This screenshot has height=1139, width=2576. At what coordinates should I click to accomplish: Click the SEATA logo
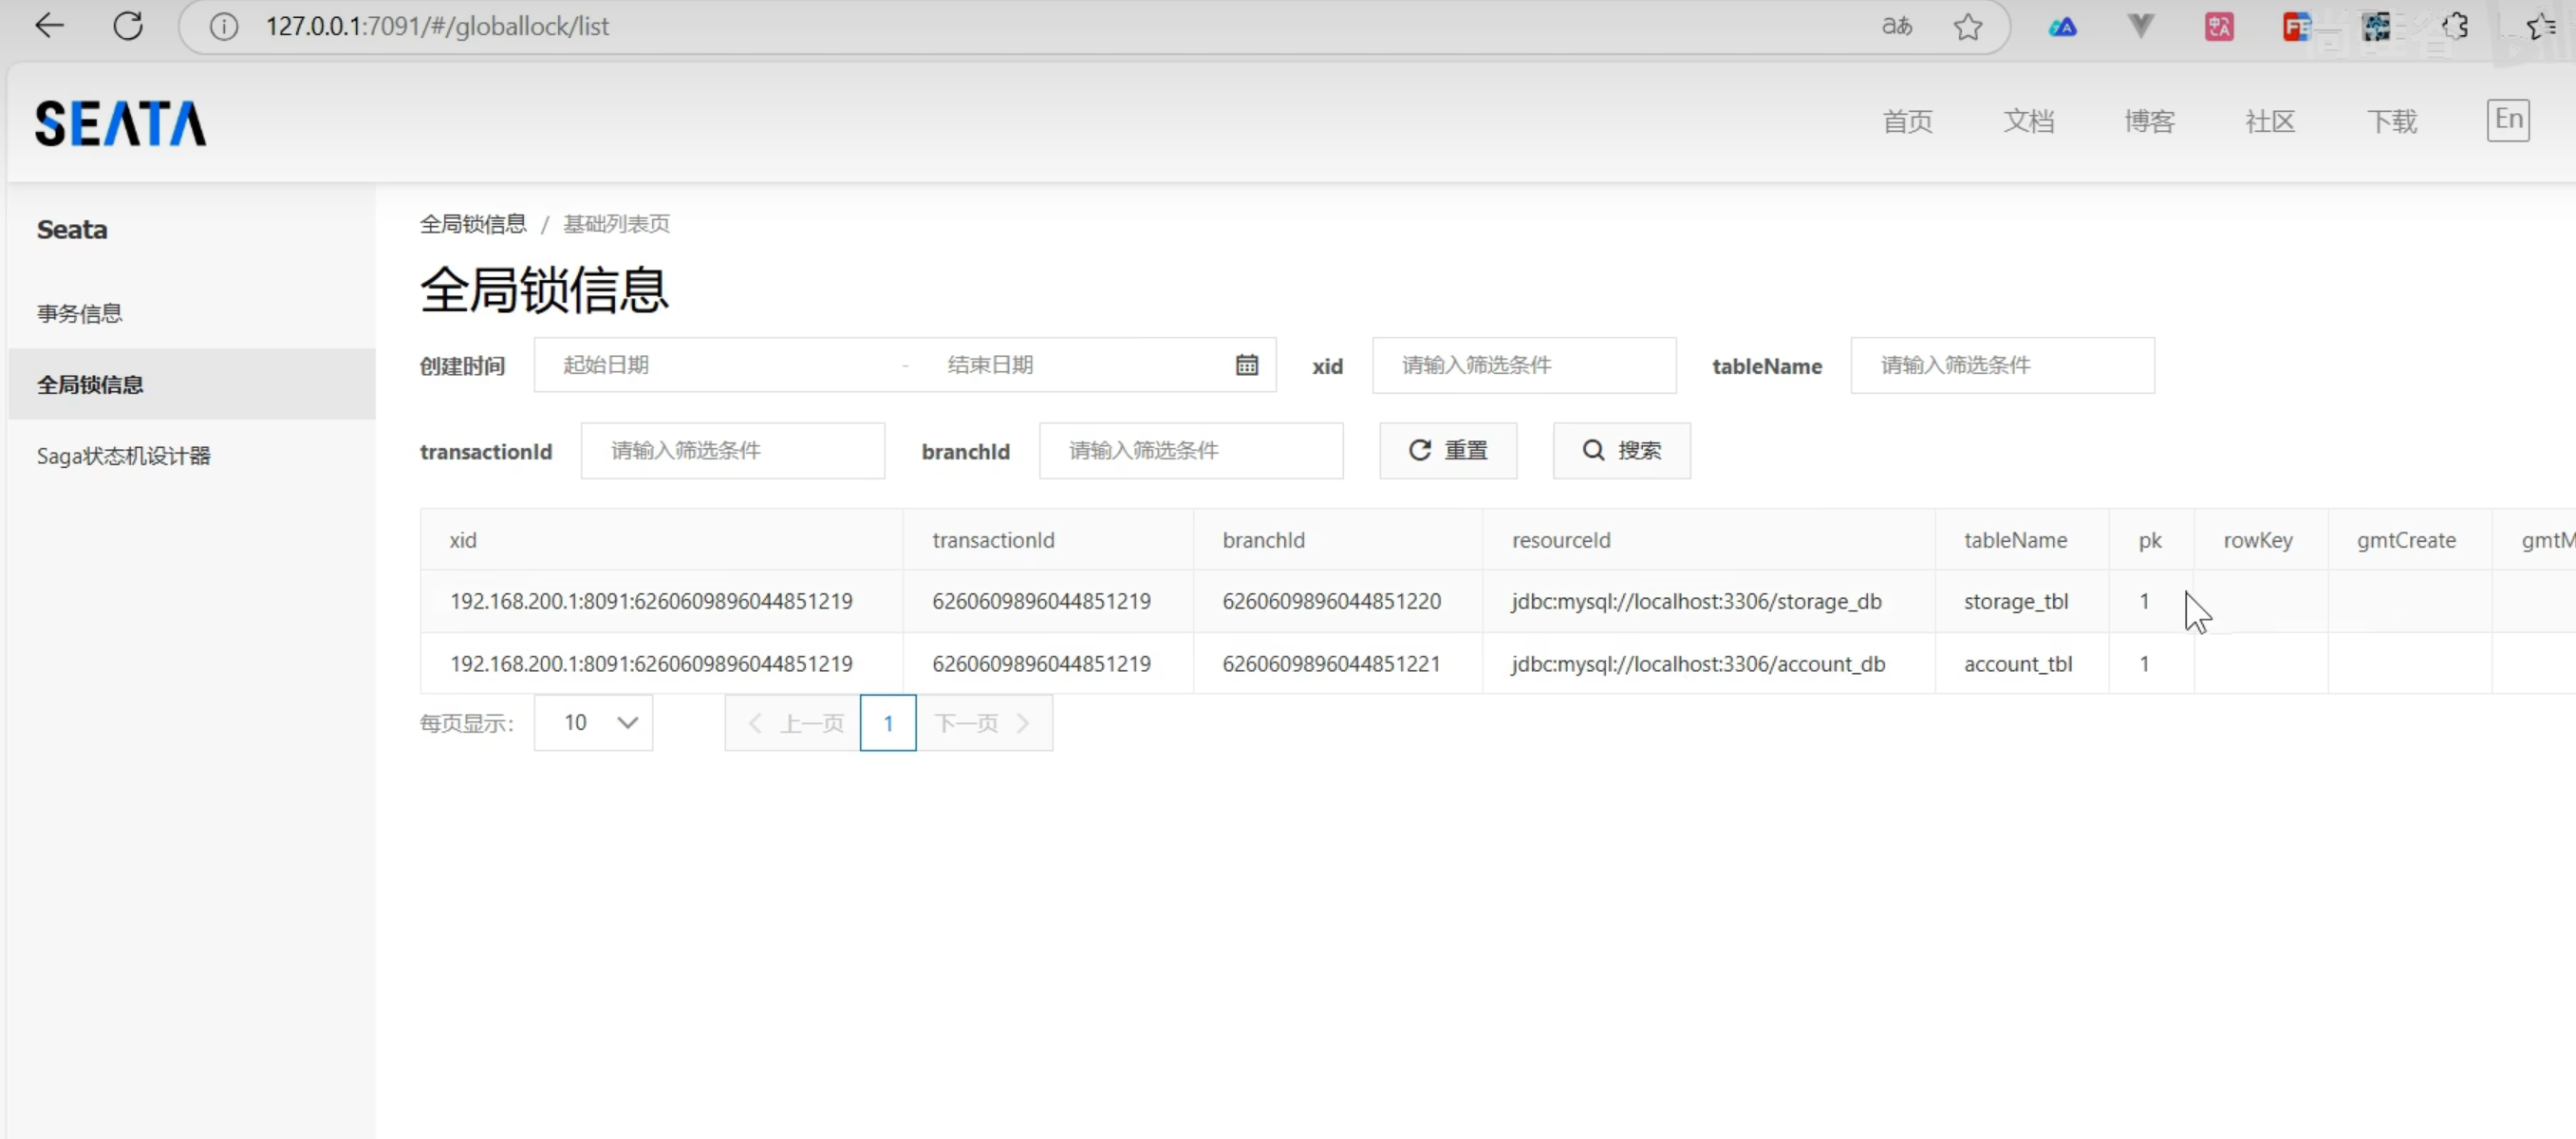click(120, 124)
